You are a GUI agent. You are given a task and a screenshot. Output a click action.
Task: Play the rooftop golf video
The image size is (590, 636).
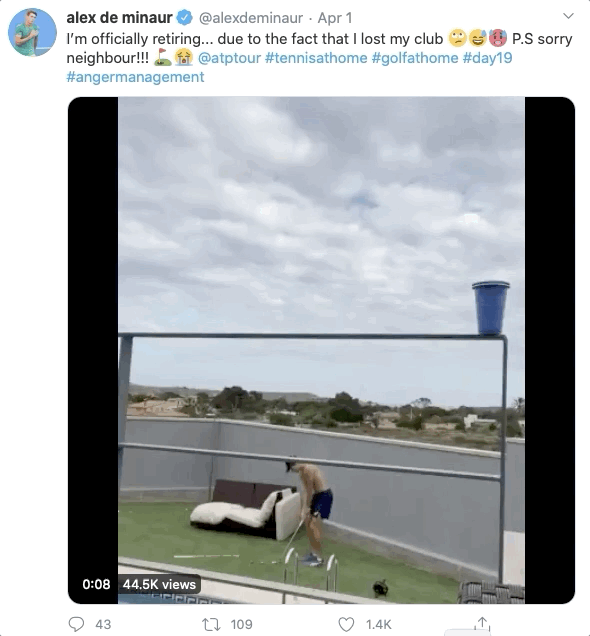pyautogui.click(x=321, y=350)
